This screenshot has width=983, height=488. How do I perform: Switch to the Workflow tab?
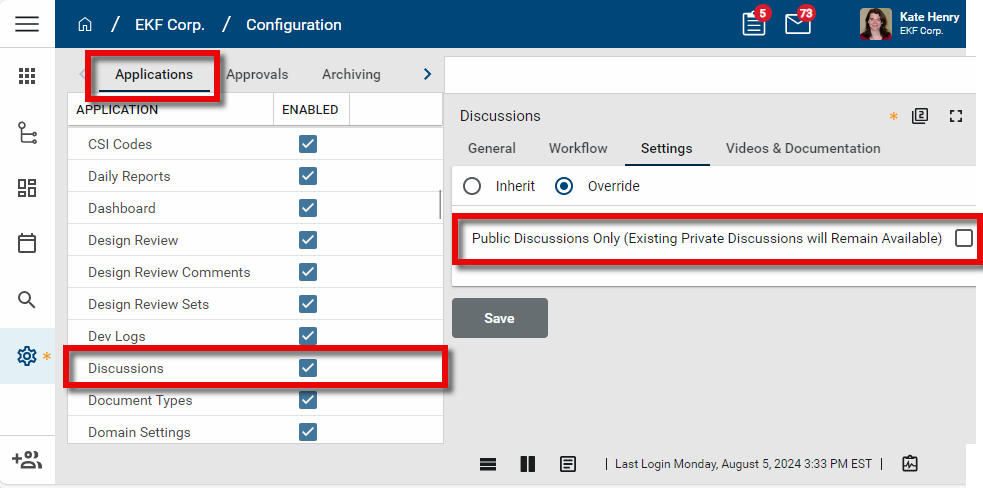point(577,148)
